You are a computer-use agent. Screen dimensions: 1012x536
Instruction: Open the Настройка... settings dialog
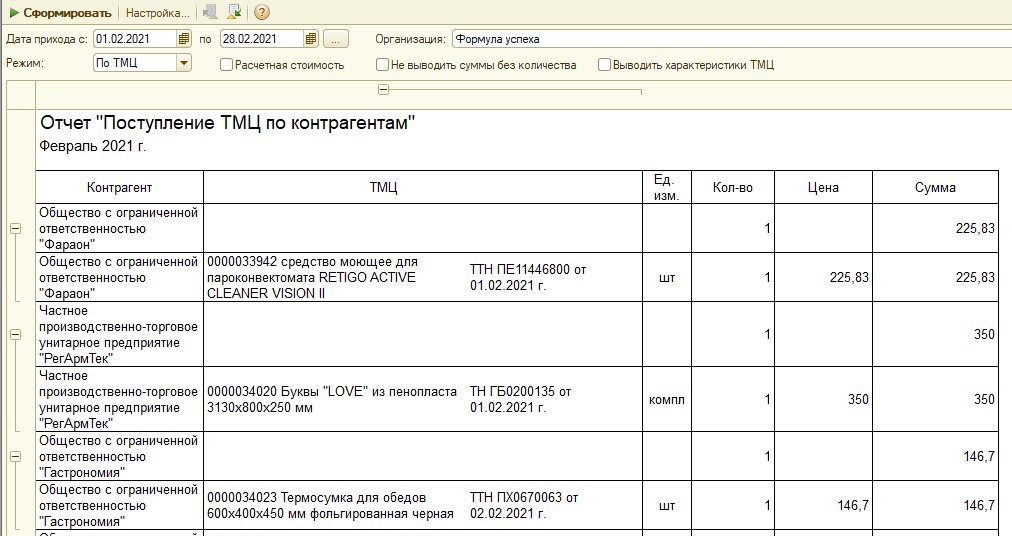[x=157, y=13]
